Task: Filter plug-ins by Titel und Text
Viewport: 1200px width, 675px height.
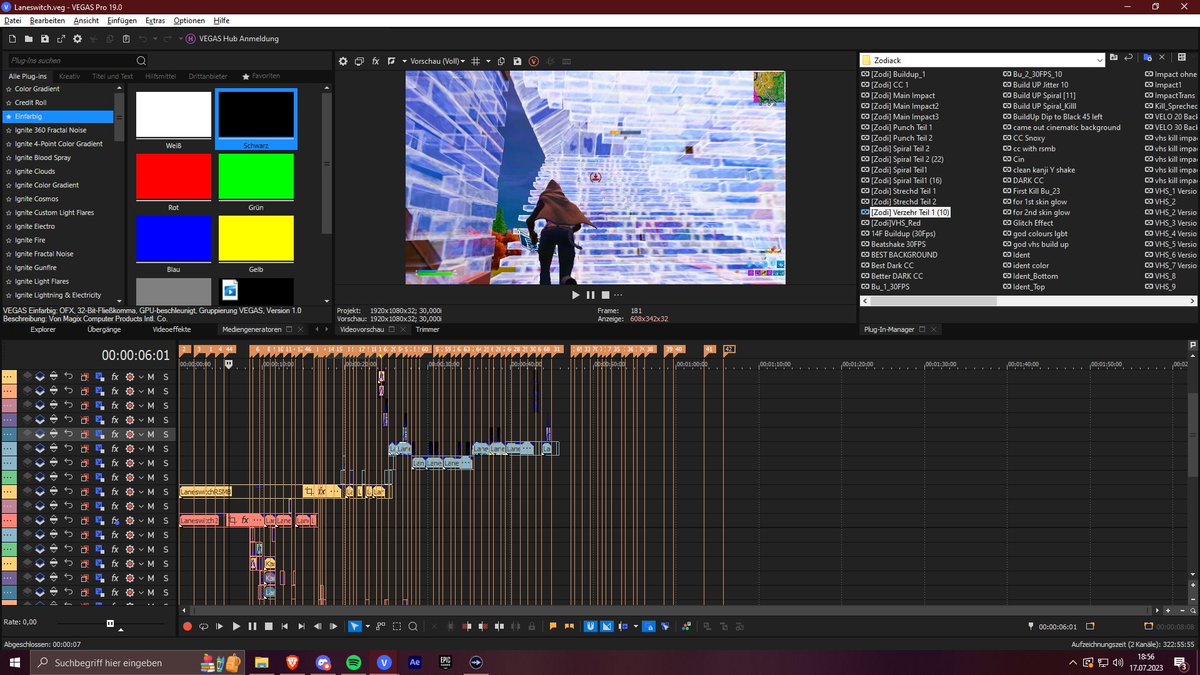Action: click(112, 76)
